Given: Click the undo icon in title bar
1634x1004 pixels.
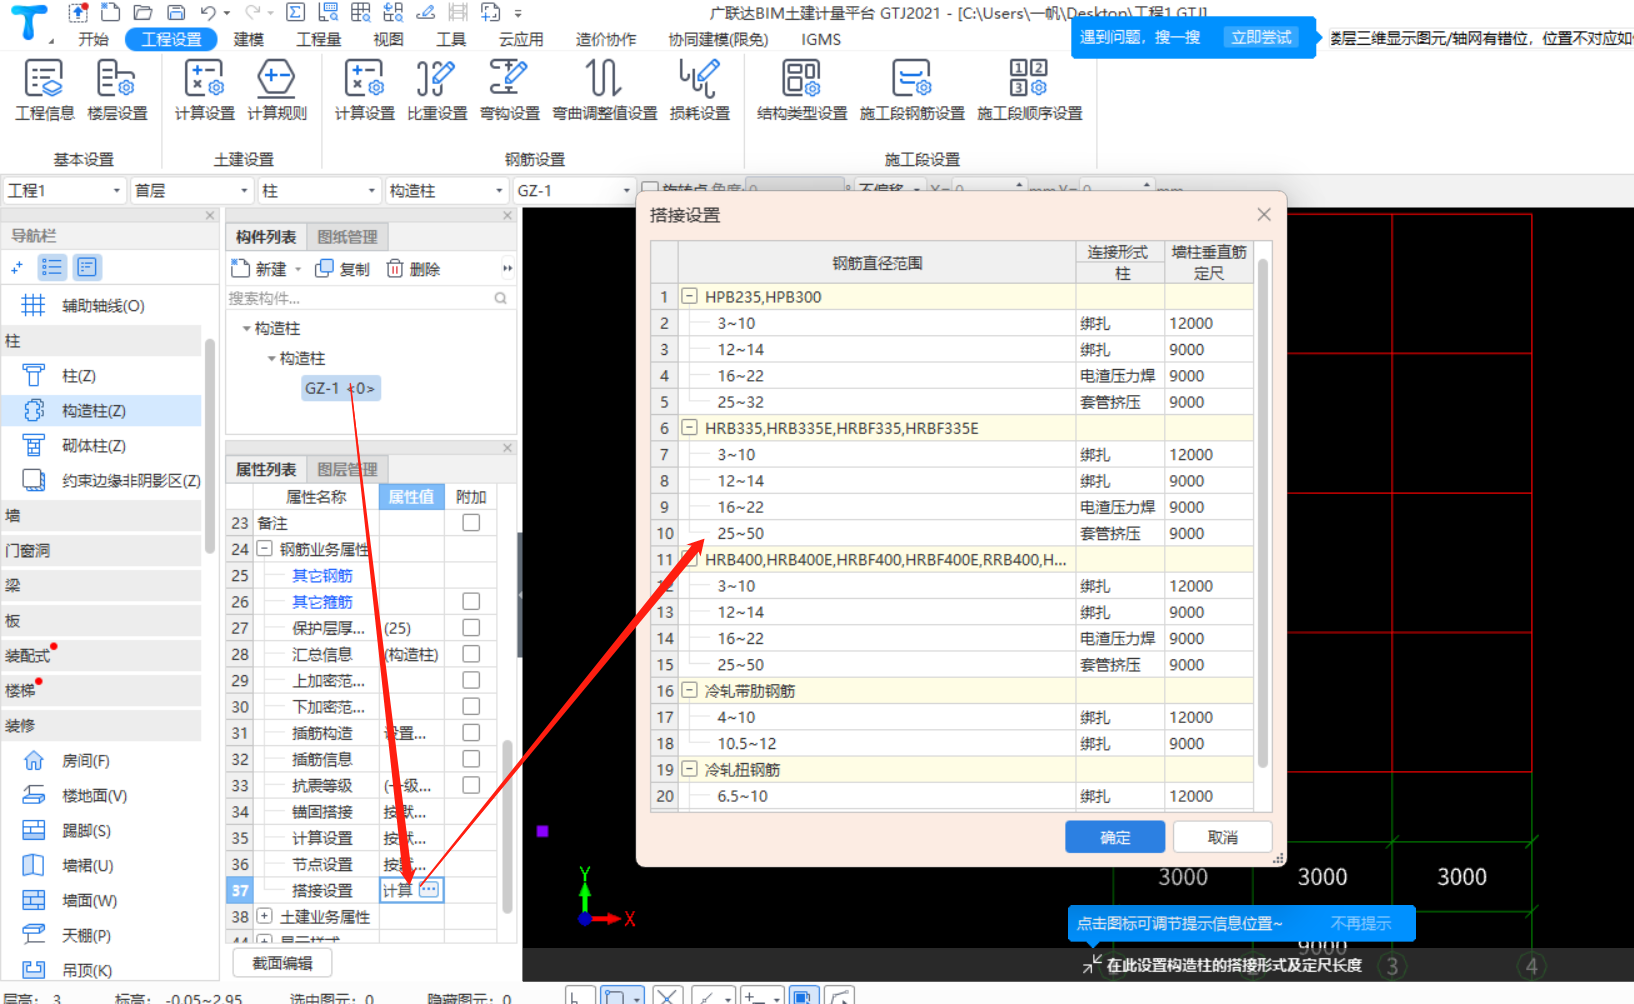Looking at the screenshot, I should [x=208, y=12].
